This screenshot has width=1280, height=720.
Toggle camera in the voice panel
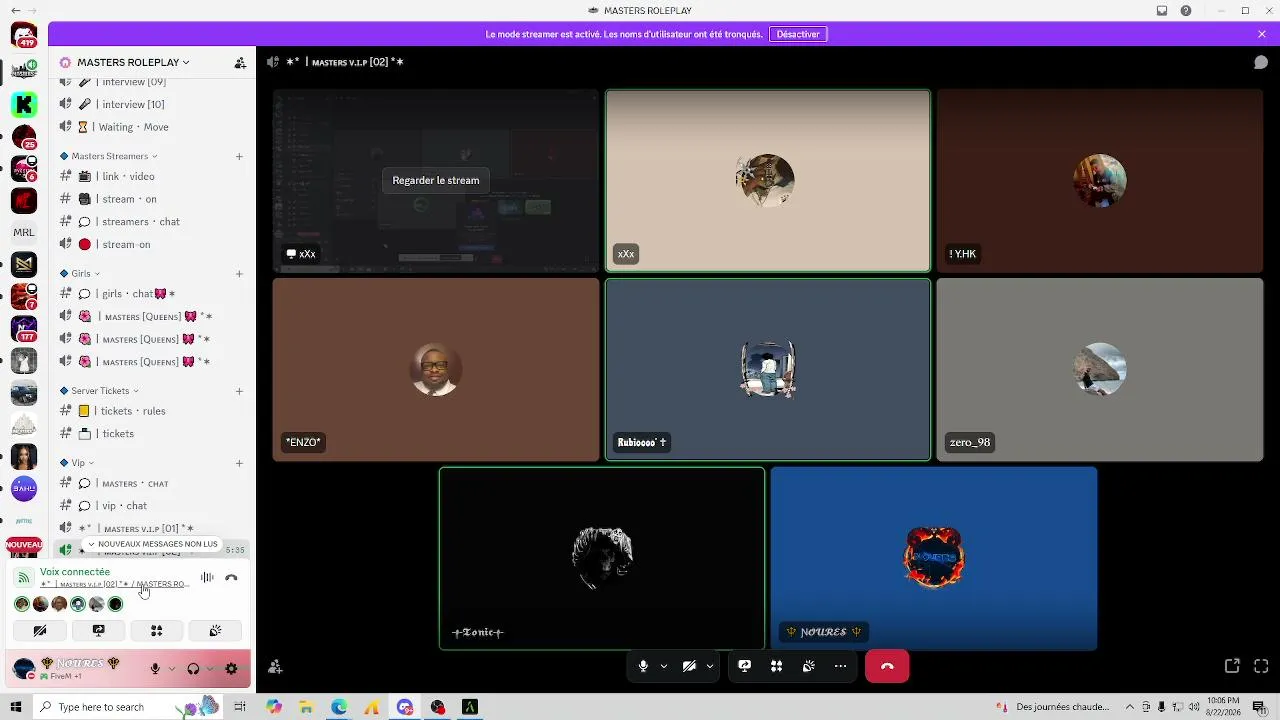(40, 630)
